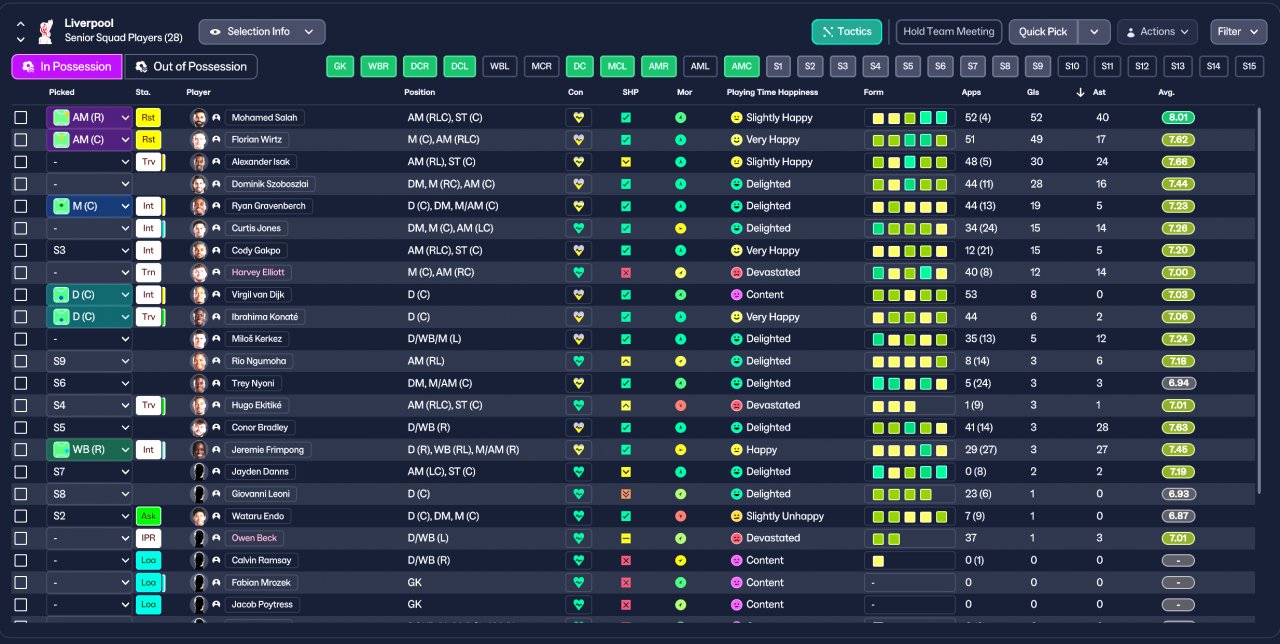
Task: Tick Mohamed Salah's row checkbox
Action: (21, 117)
